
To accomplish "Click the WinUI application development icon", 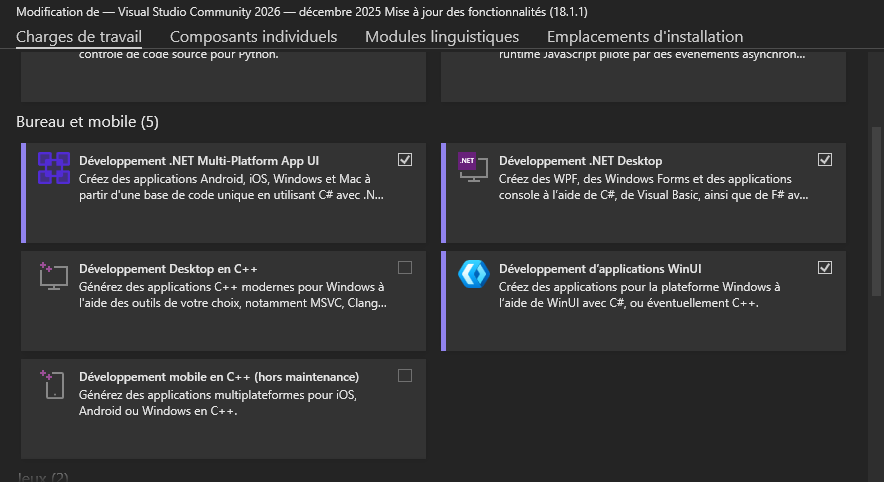I will tap(474, 275).
